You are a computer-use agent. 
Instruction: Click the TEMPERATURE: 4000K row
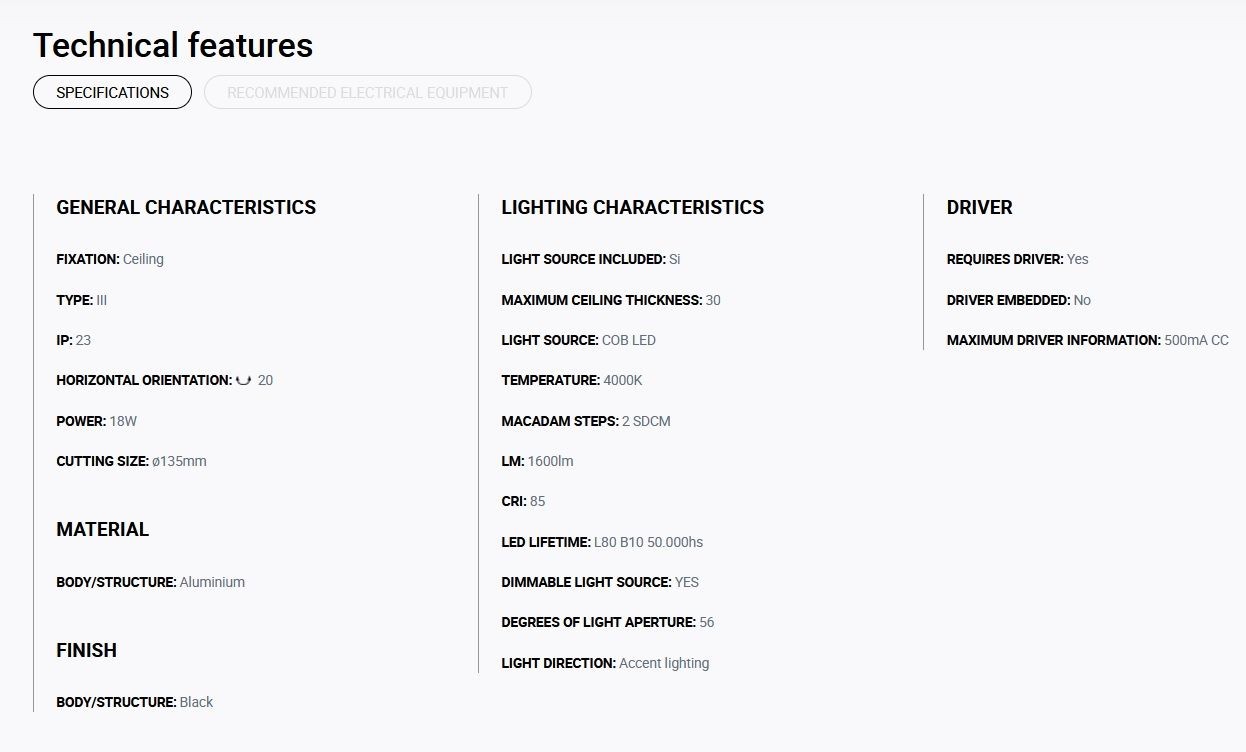(572, 380)
